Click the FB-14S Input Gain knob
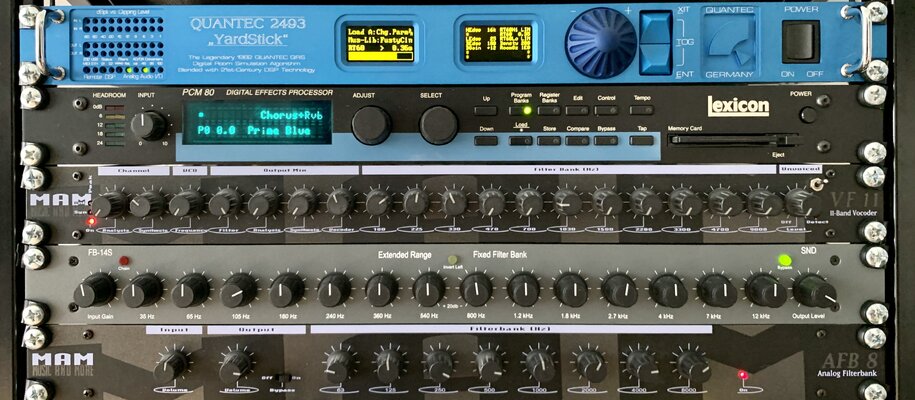 pyautogui.click(x=95, y=290)
